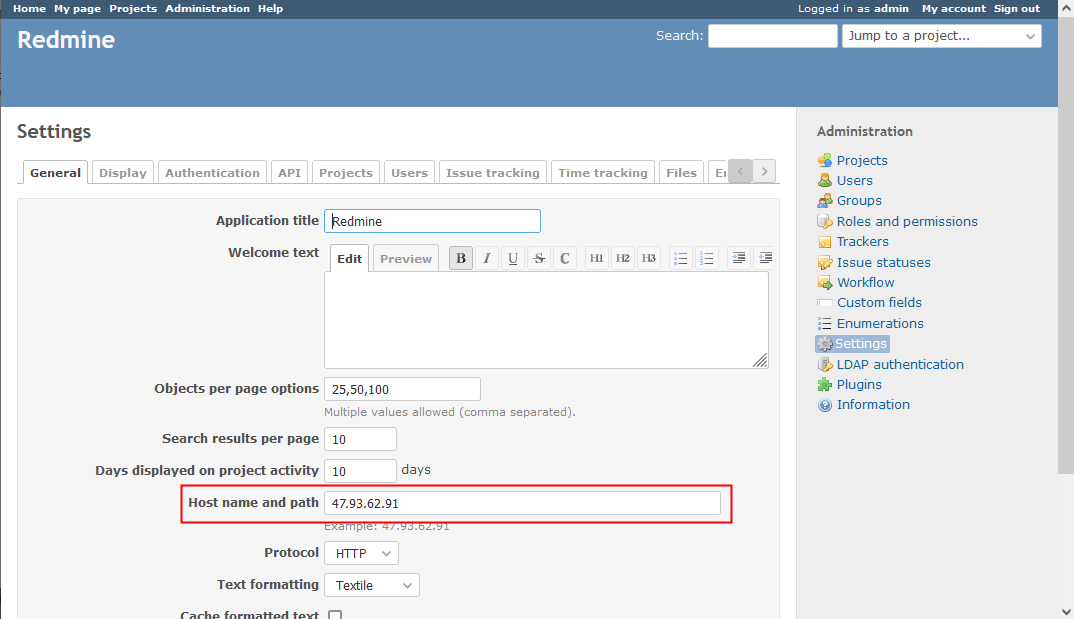This screenshot has width=1074, height=619.
Task: Click the Settings gear icon in sidebar
Action: (x=825, y=344)
